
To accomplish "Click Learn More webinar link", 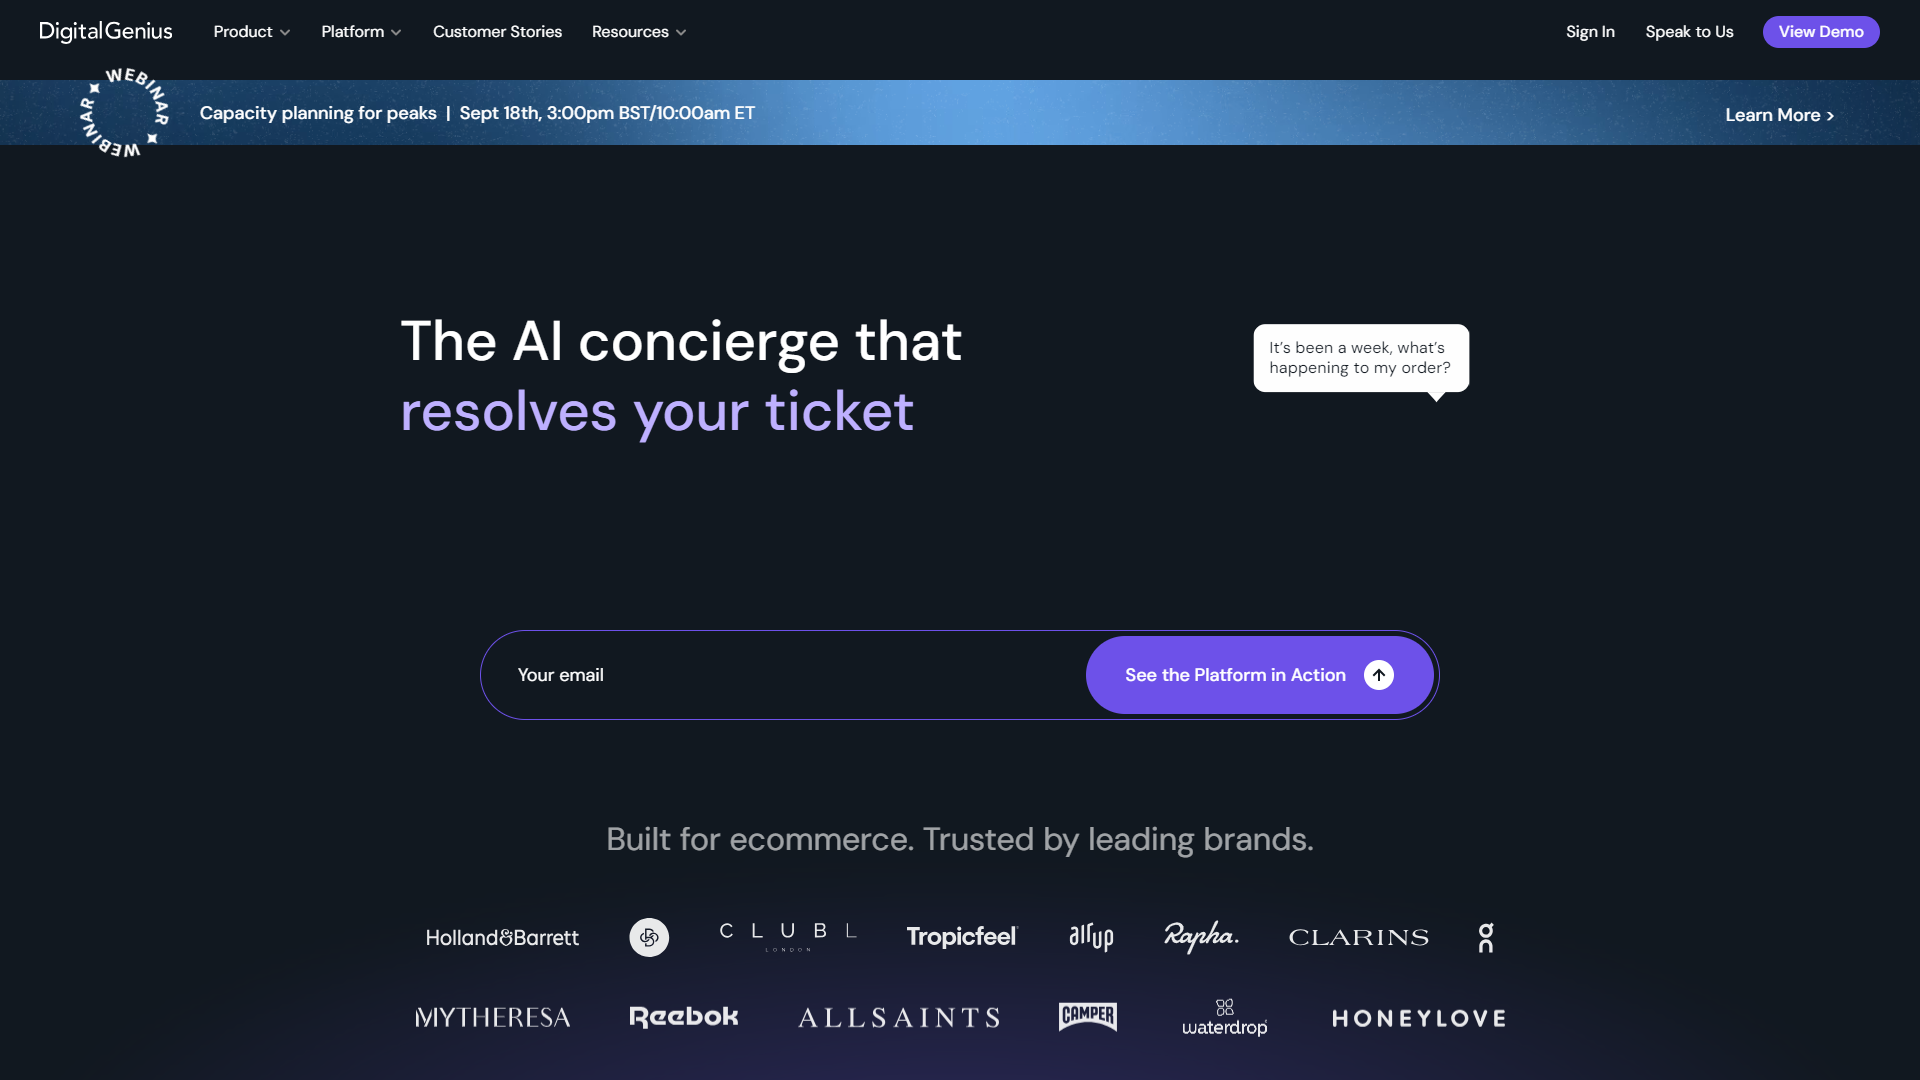I will click(1782, 115).
